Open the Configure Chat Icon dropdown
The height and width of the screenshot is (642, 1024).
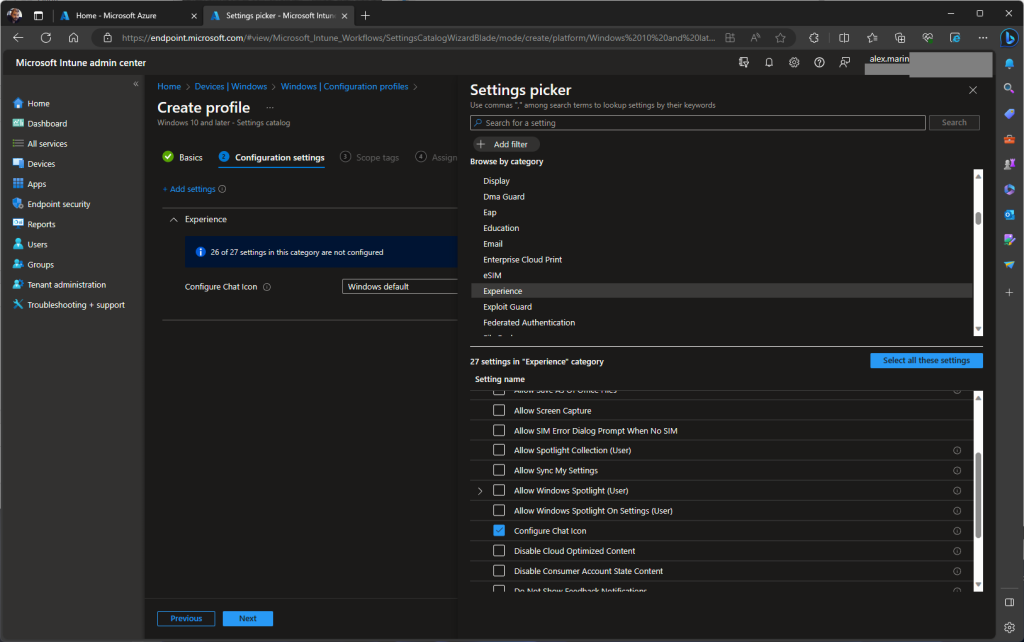[x=400, y=287]
